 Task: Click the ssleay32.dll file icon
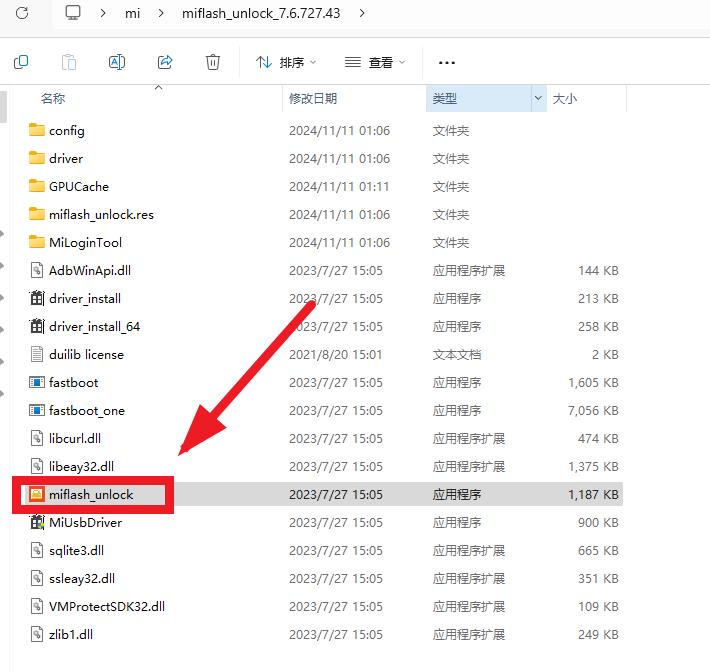[37, 578]
